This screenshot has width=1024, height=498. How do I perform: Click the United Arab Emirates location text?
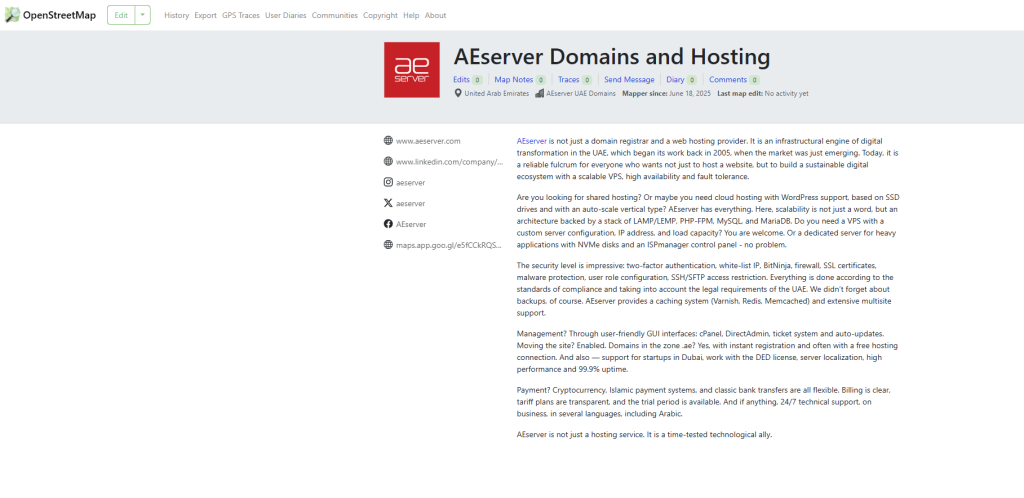coord(496,93)
